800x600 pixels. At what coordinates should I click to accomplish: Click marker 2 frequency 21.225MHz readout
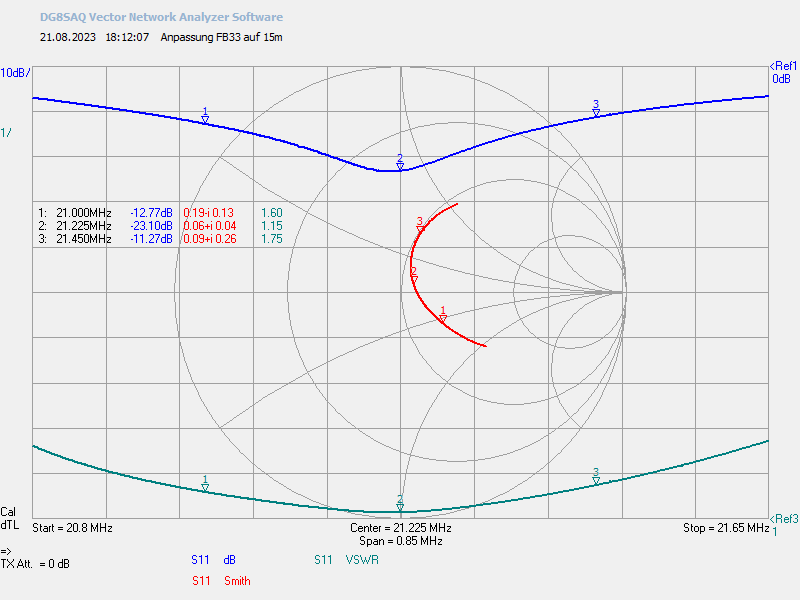[84, 226]
